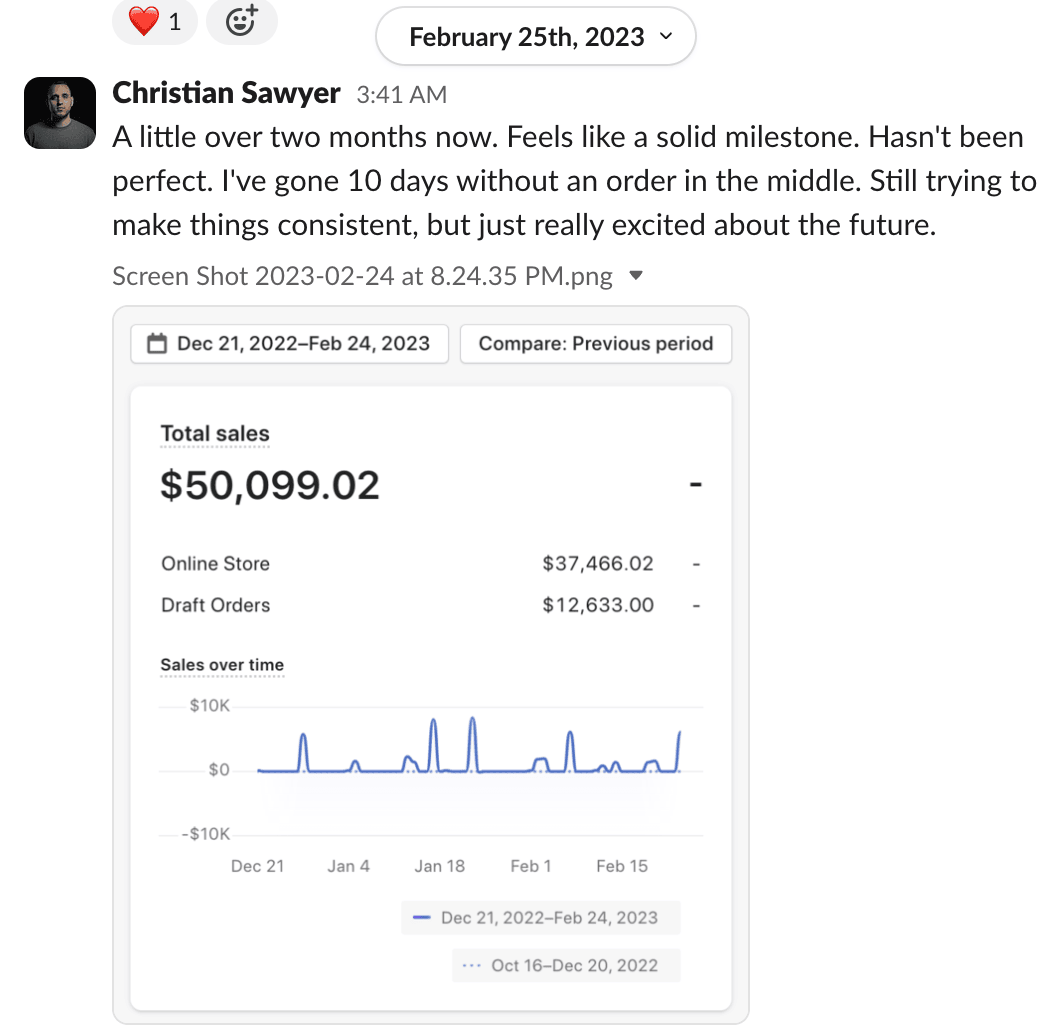The height and width of the screenshot is (1026, 1062).
Task: Collapse the screenshot attachment with arrow
Action: (x=635, y=276)
